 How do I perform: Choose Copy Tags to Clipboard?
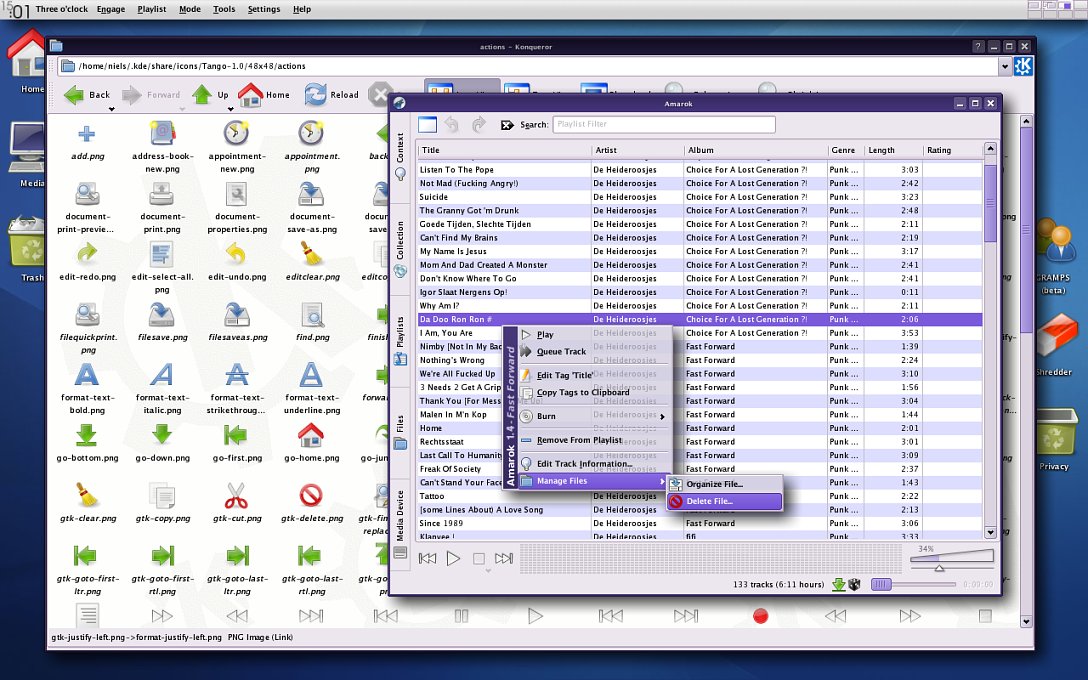click(593, 392)
